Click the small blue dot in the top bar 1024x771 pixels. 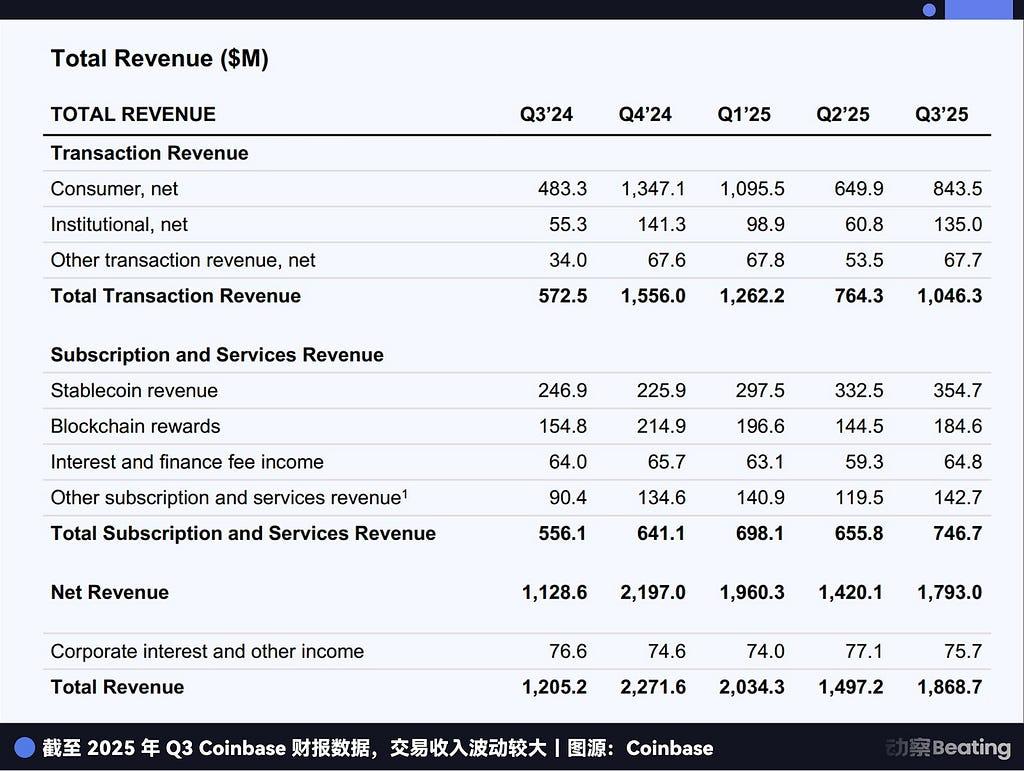pyautogui.click(x=929, y=10)
